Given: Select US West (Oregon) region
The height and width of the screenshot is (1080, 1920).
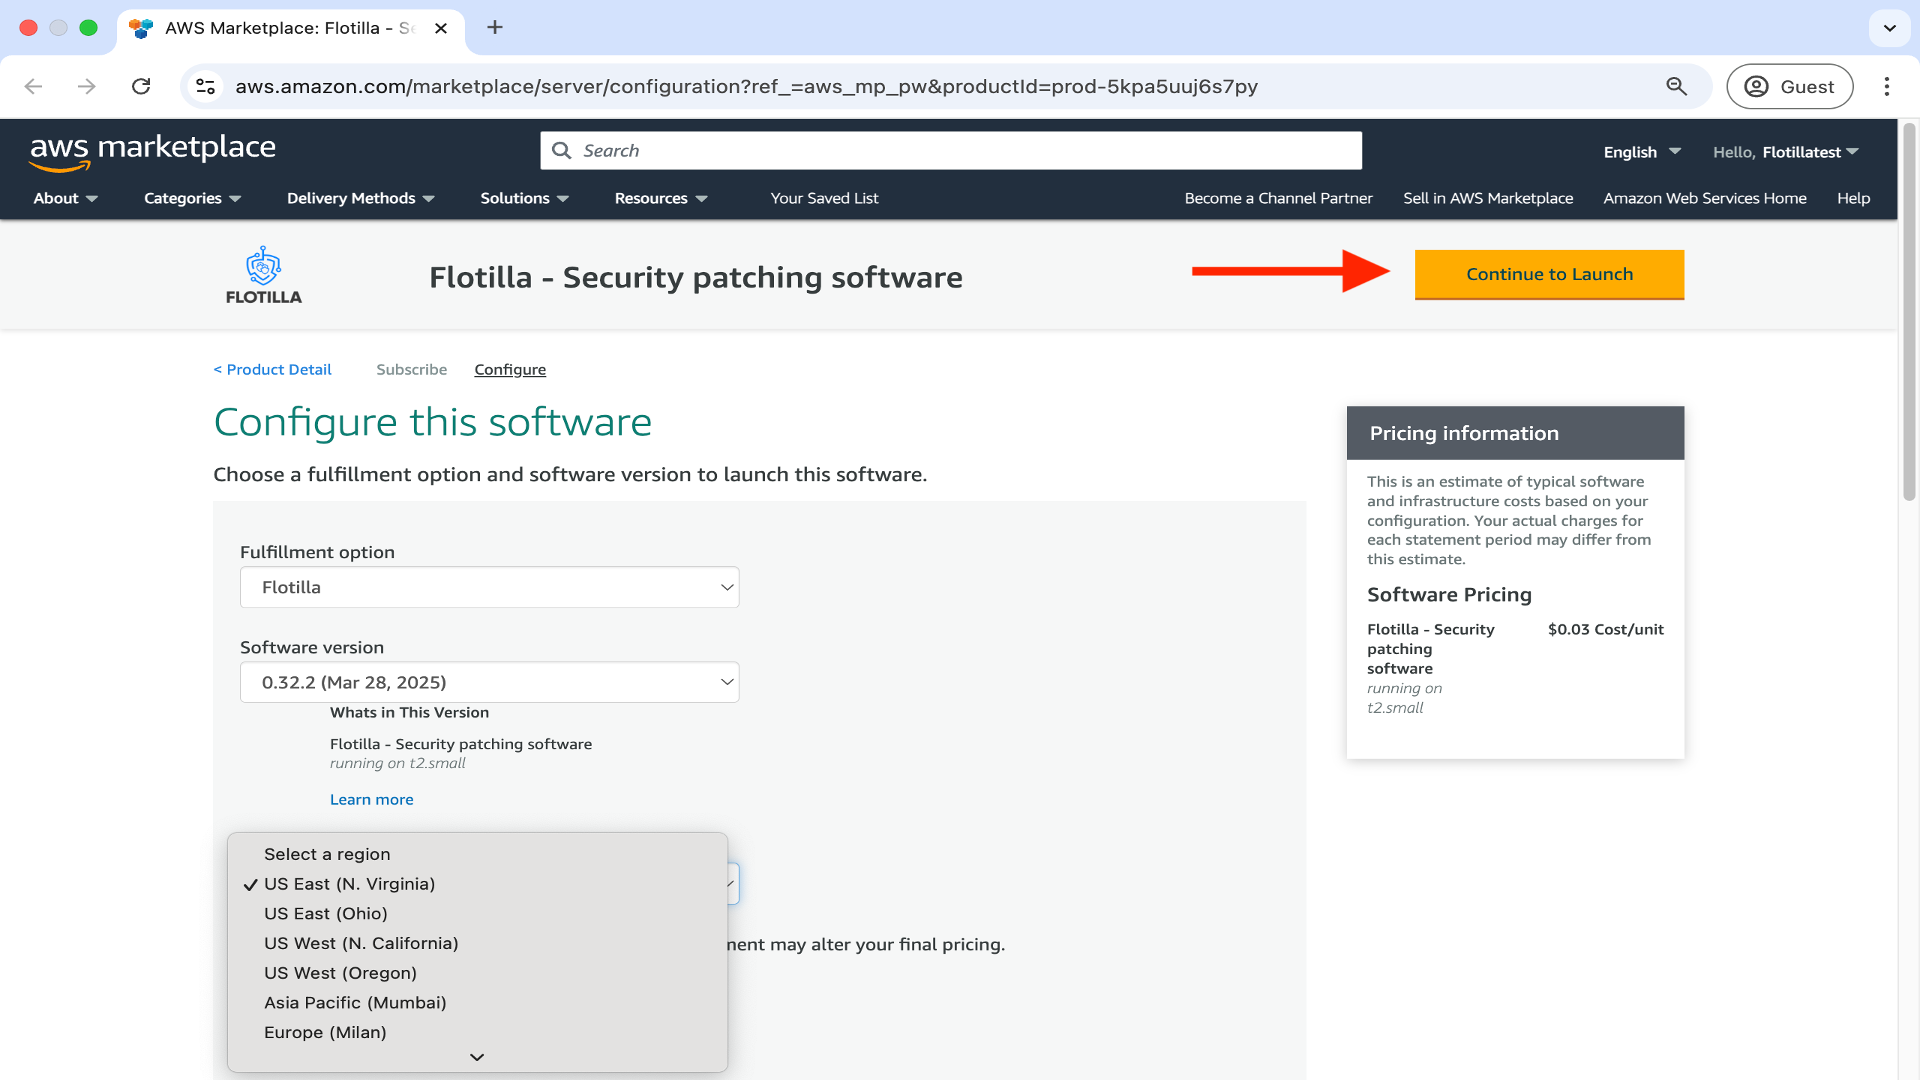Looking at the screenshot, I should pos(340,973).
